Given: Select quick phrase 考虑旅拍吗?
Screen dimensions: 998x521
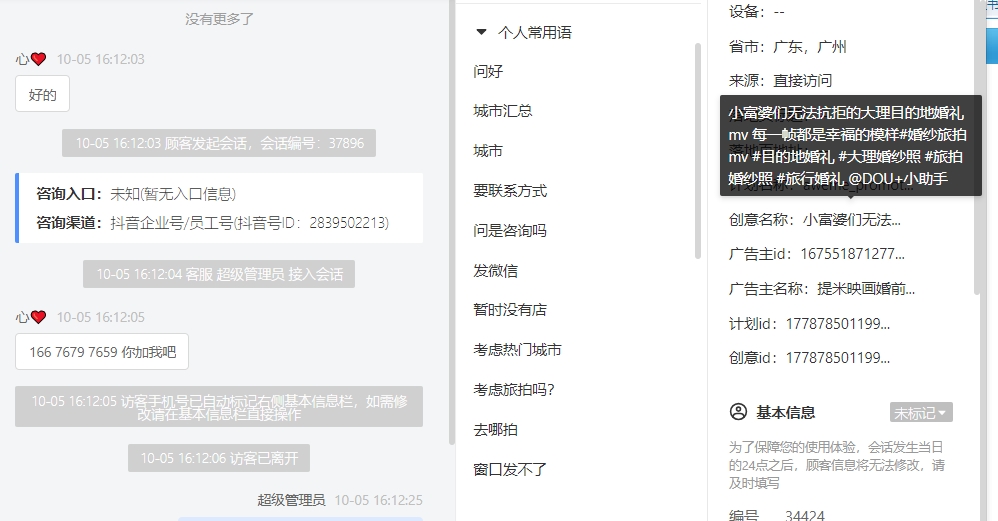Looking at the screenshot, I should pyautogui.click(x=514, y=389).
